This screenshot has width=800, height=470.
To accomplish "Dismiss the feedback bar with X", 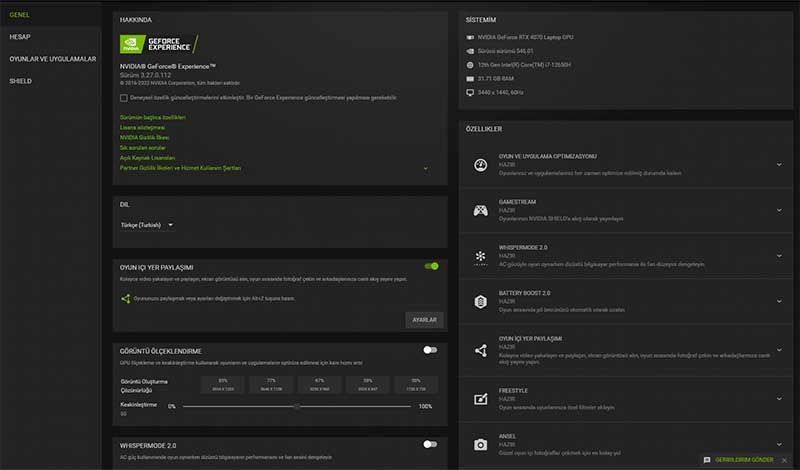I will pyautogui.click(x=784, y=460).
